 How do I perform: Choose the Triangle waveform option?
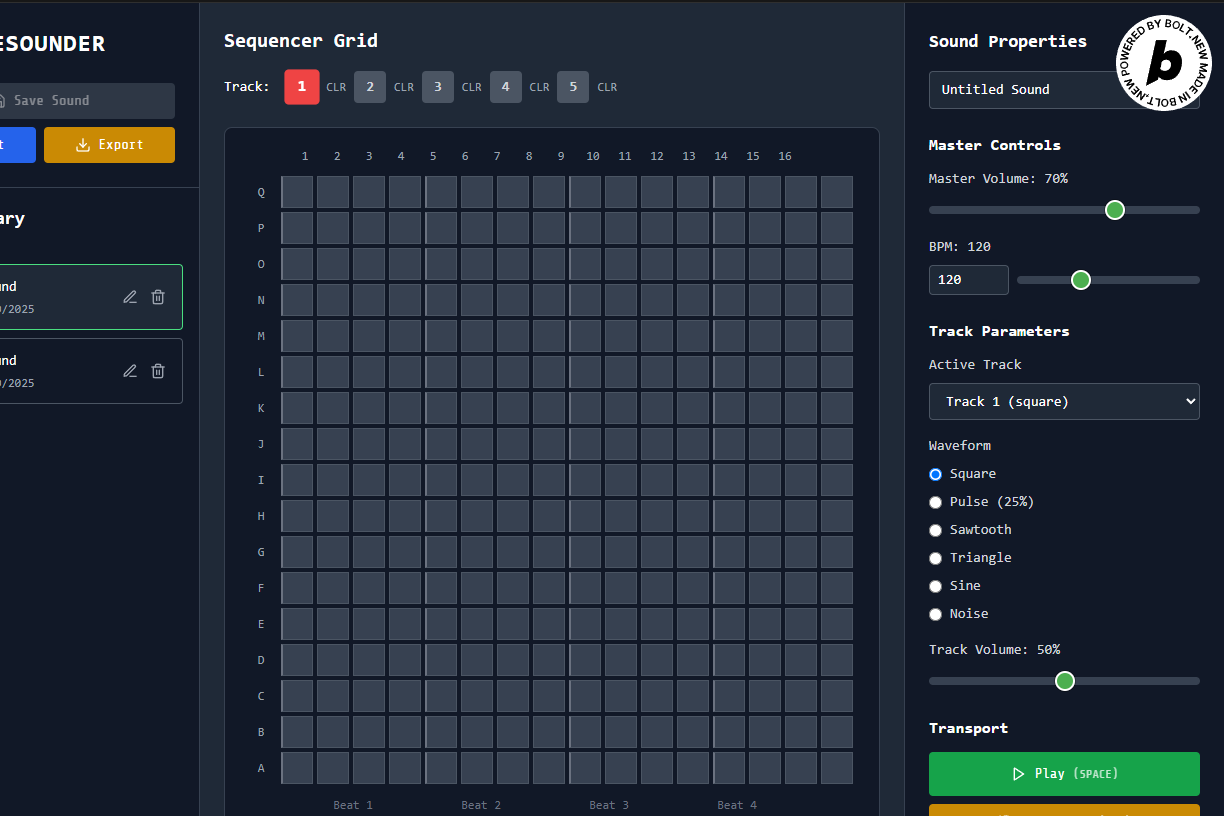tap(970, 558)
